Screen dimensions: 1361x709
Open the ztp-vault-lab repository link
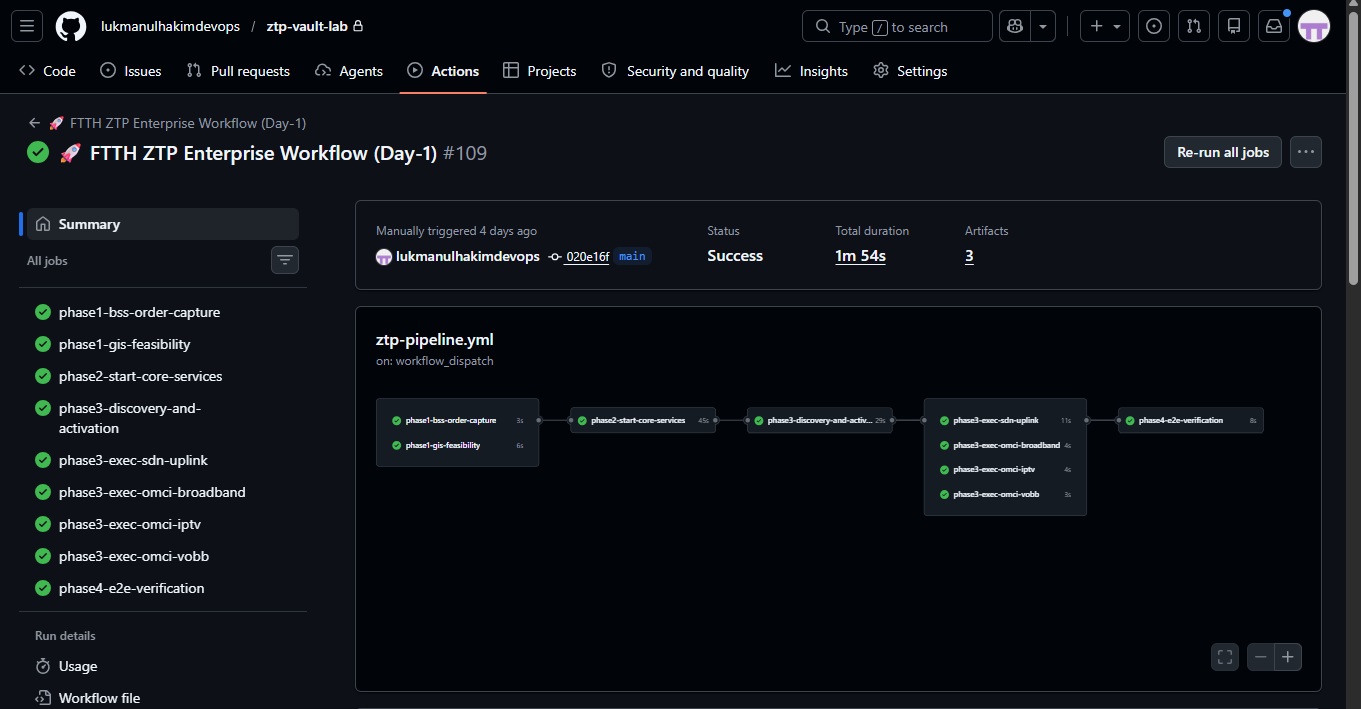coord(306,26)
